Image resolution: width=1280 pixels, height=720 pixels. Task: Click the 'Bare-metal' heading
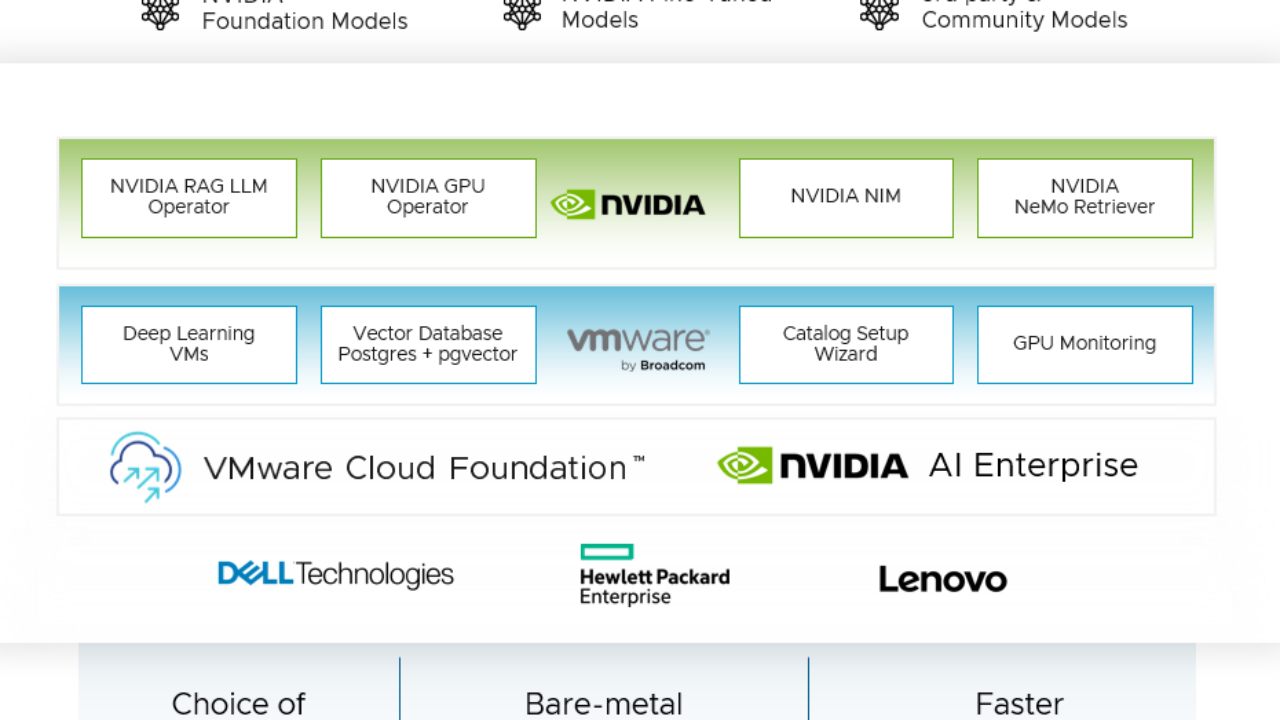pyautogui.click(x=604, y=704)
